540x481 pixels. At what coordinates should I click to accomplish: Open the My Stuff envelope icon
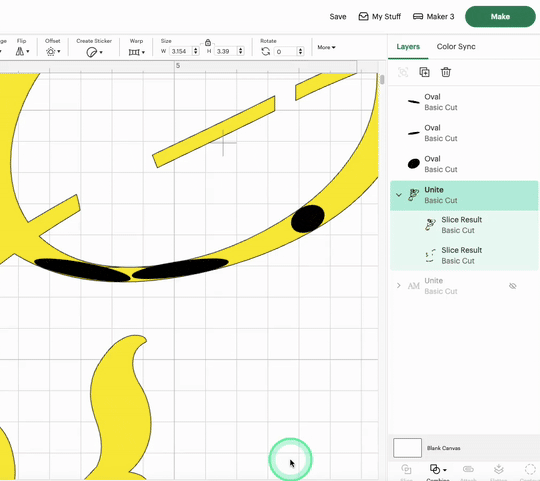click(x=363, y=17)
